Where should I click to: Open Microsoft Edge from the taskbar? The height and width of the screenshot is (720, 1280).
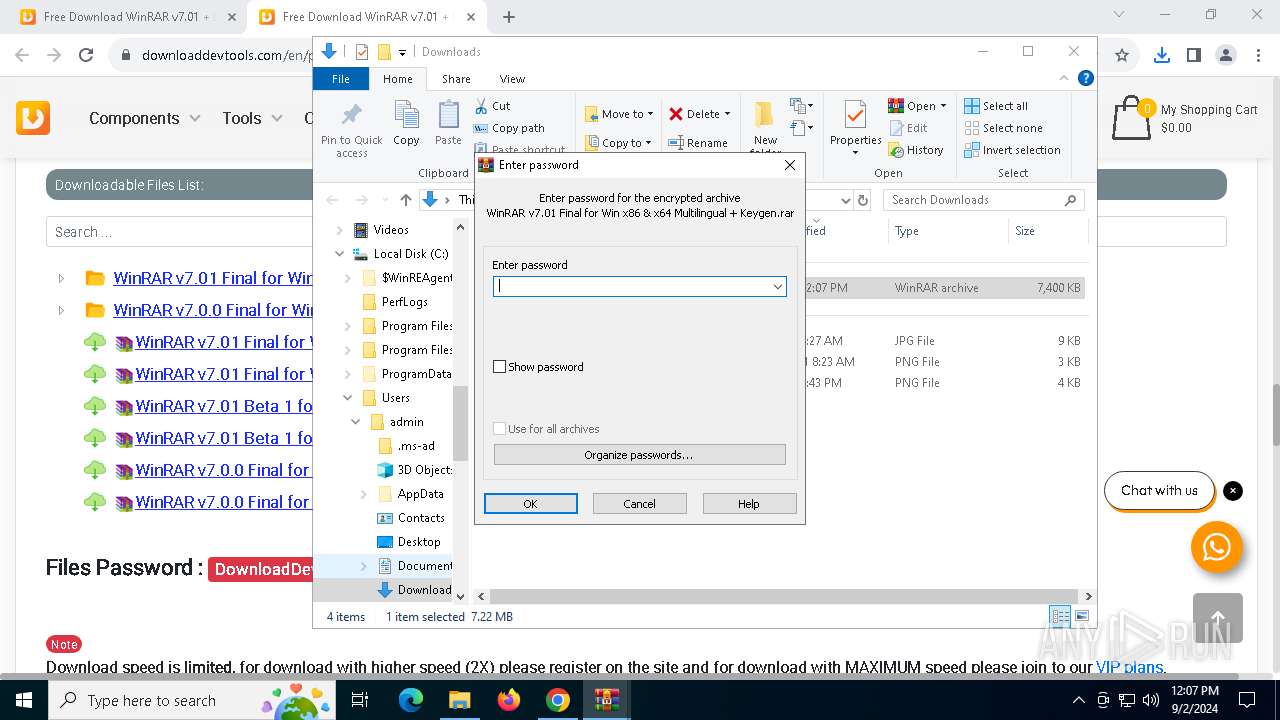tap(411, 700)
